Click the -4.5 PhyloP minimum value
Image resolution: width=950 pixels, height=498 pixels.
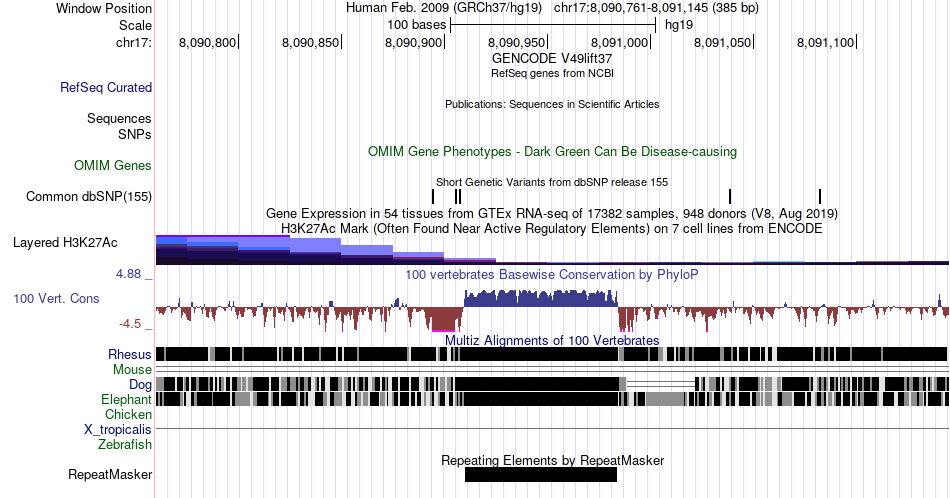(x=130, y=324)
